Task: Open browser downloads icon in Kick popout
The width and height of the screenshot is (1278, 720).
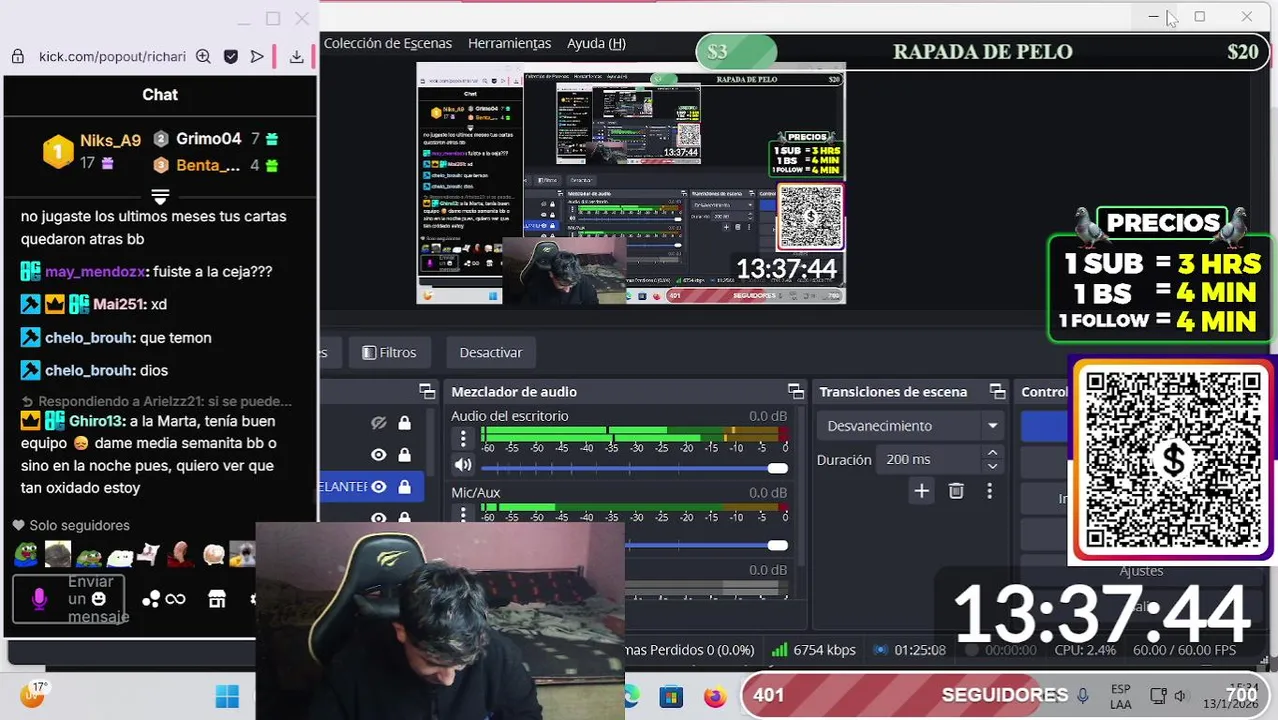Action: 296,57
